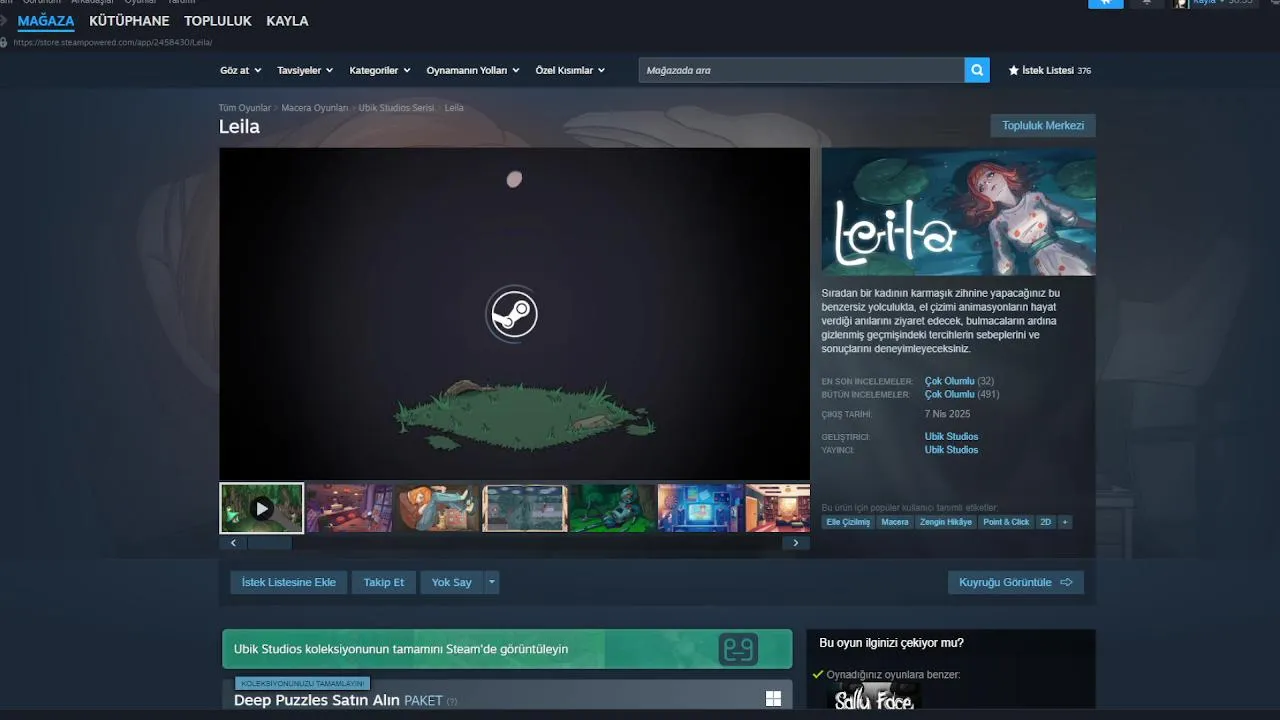Click the blue notification button at top
The image size is (1280, 720).
1105,3
